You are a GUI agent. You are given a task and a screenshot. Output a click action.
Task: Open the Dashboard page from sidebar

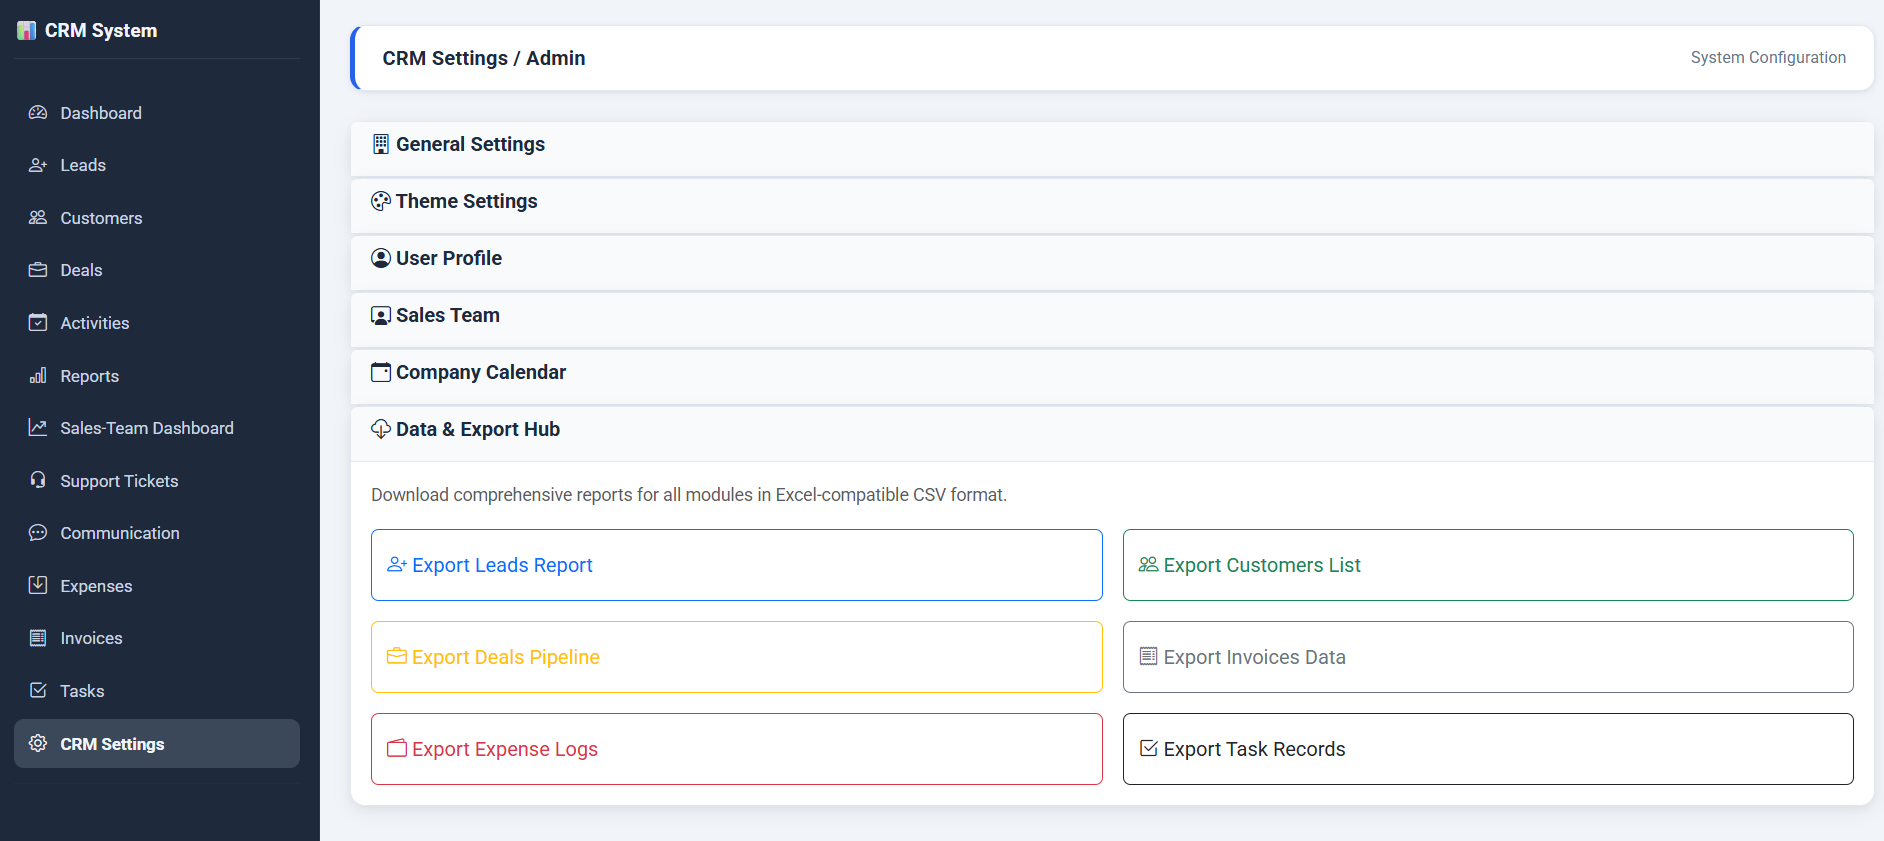[157, 113]
